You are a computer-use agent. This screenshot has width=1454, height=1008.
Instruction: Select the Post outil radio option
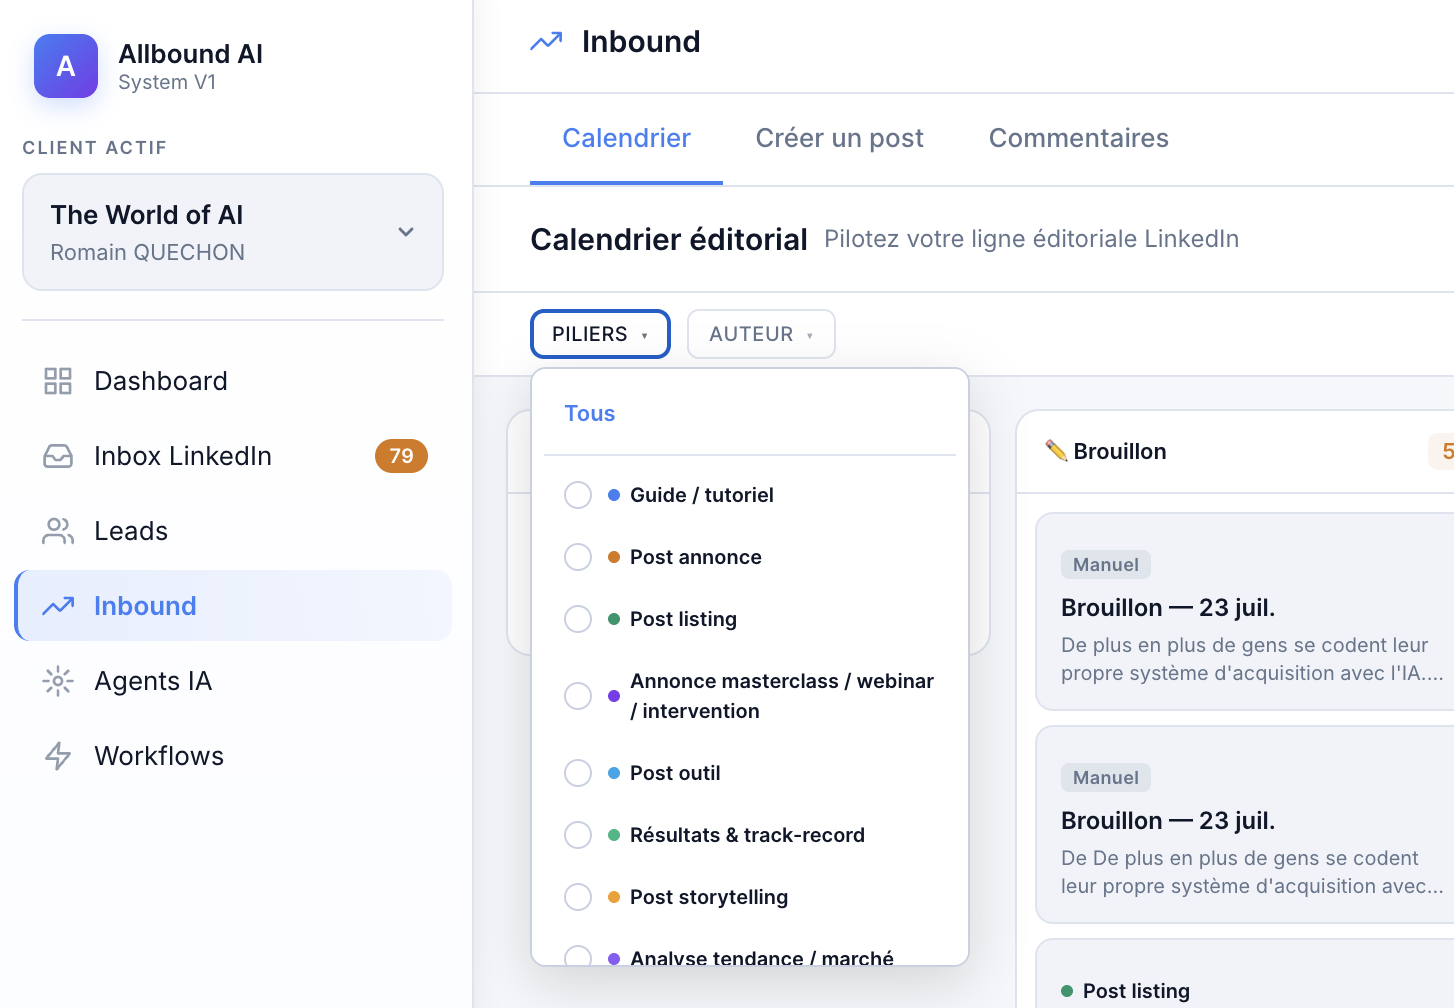[578, 773]
